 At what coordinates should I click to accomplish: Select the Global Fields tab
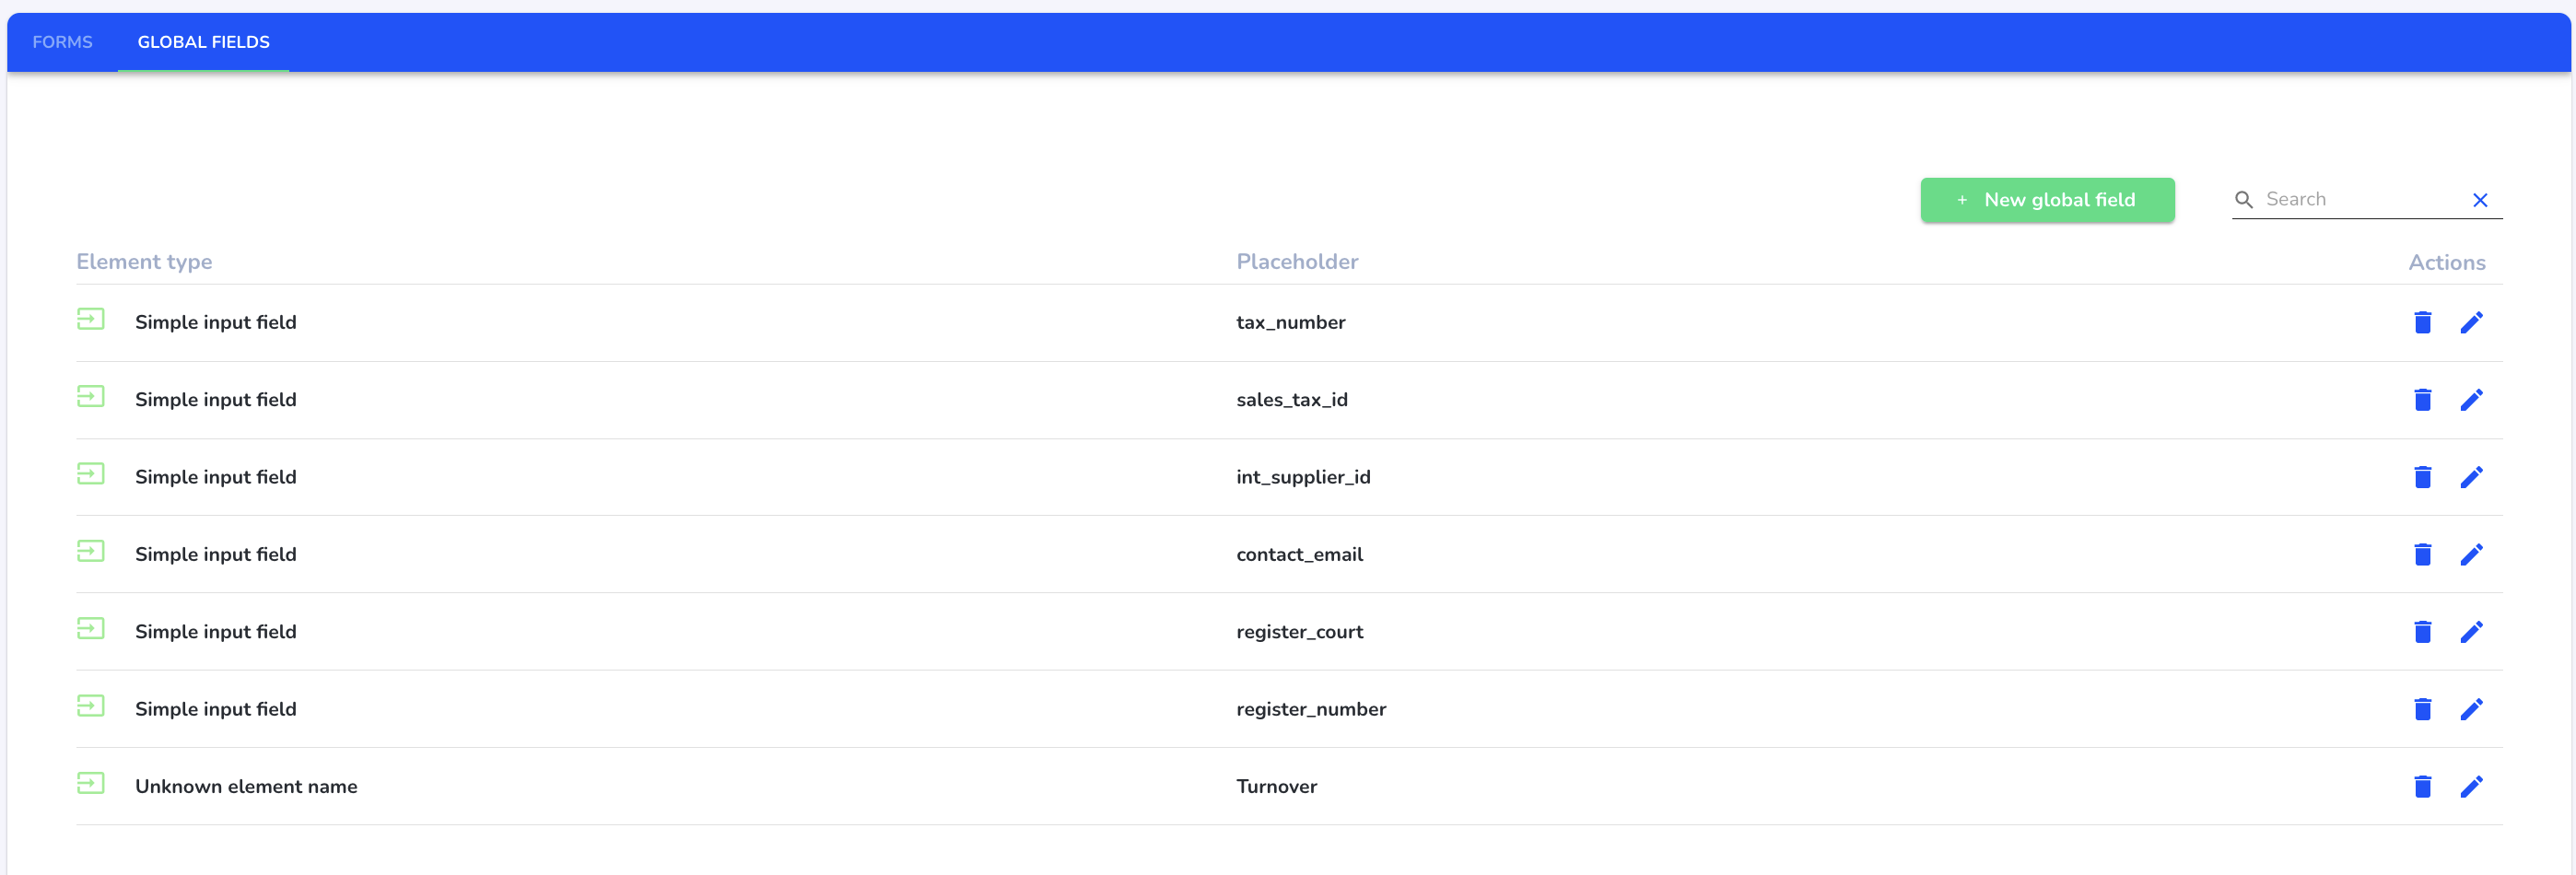(x=203, y=42)
